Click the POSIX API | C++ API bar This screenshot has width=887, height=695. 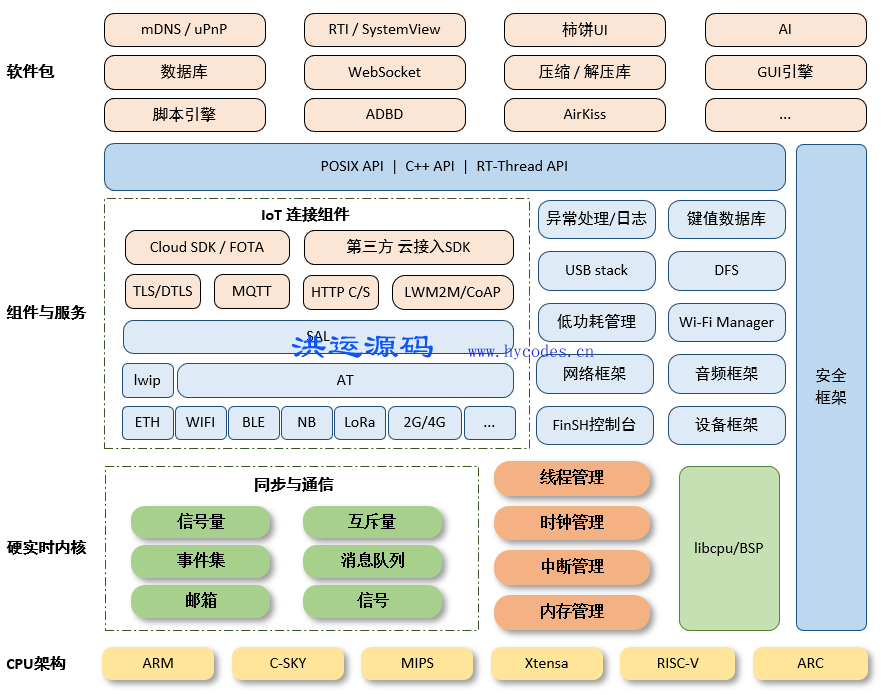[445, 167]
